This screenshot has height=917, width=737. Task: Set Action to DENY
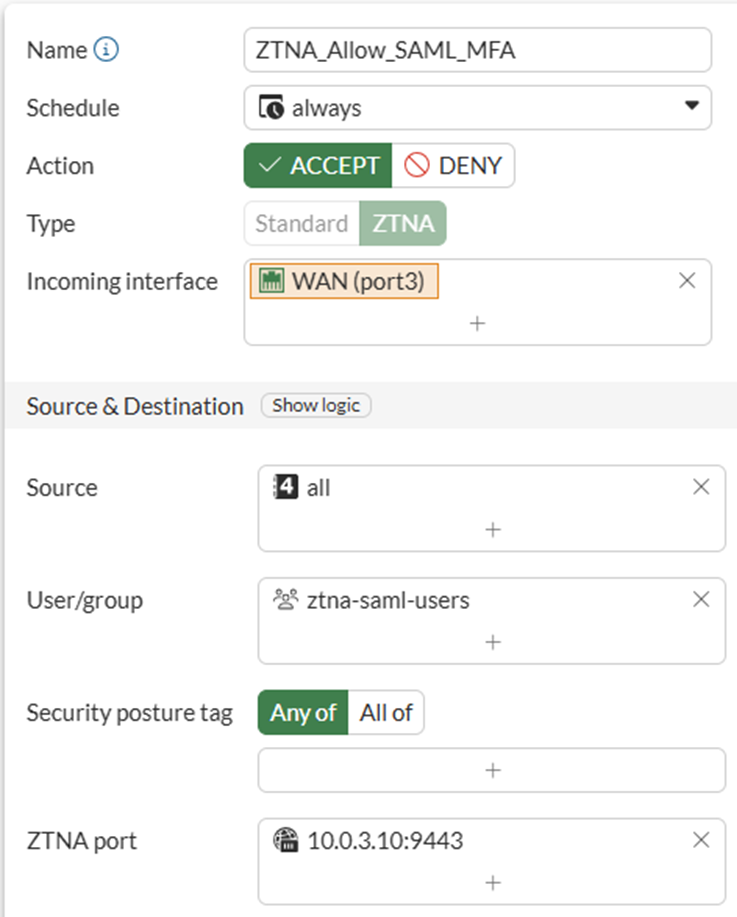[453, 166]
